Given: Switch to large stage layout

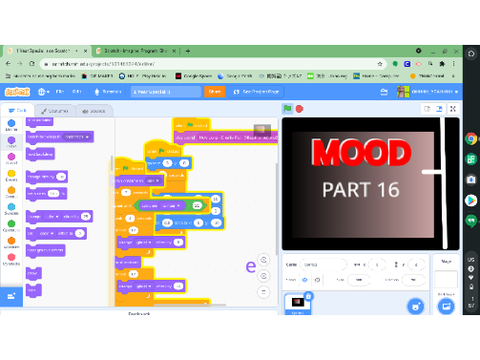Looking at the screenshot, I should pos(439,109).
